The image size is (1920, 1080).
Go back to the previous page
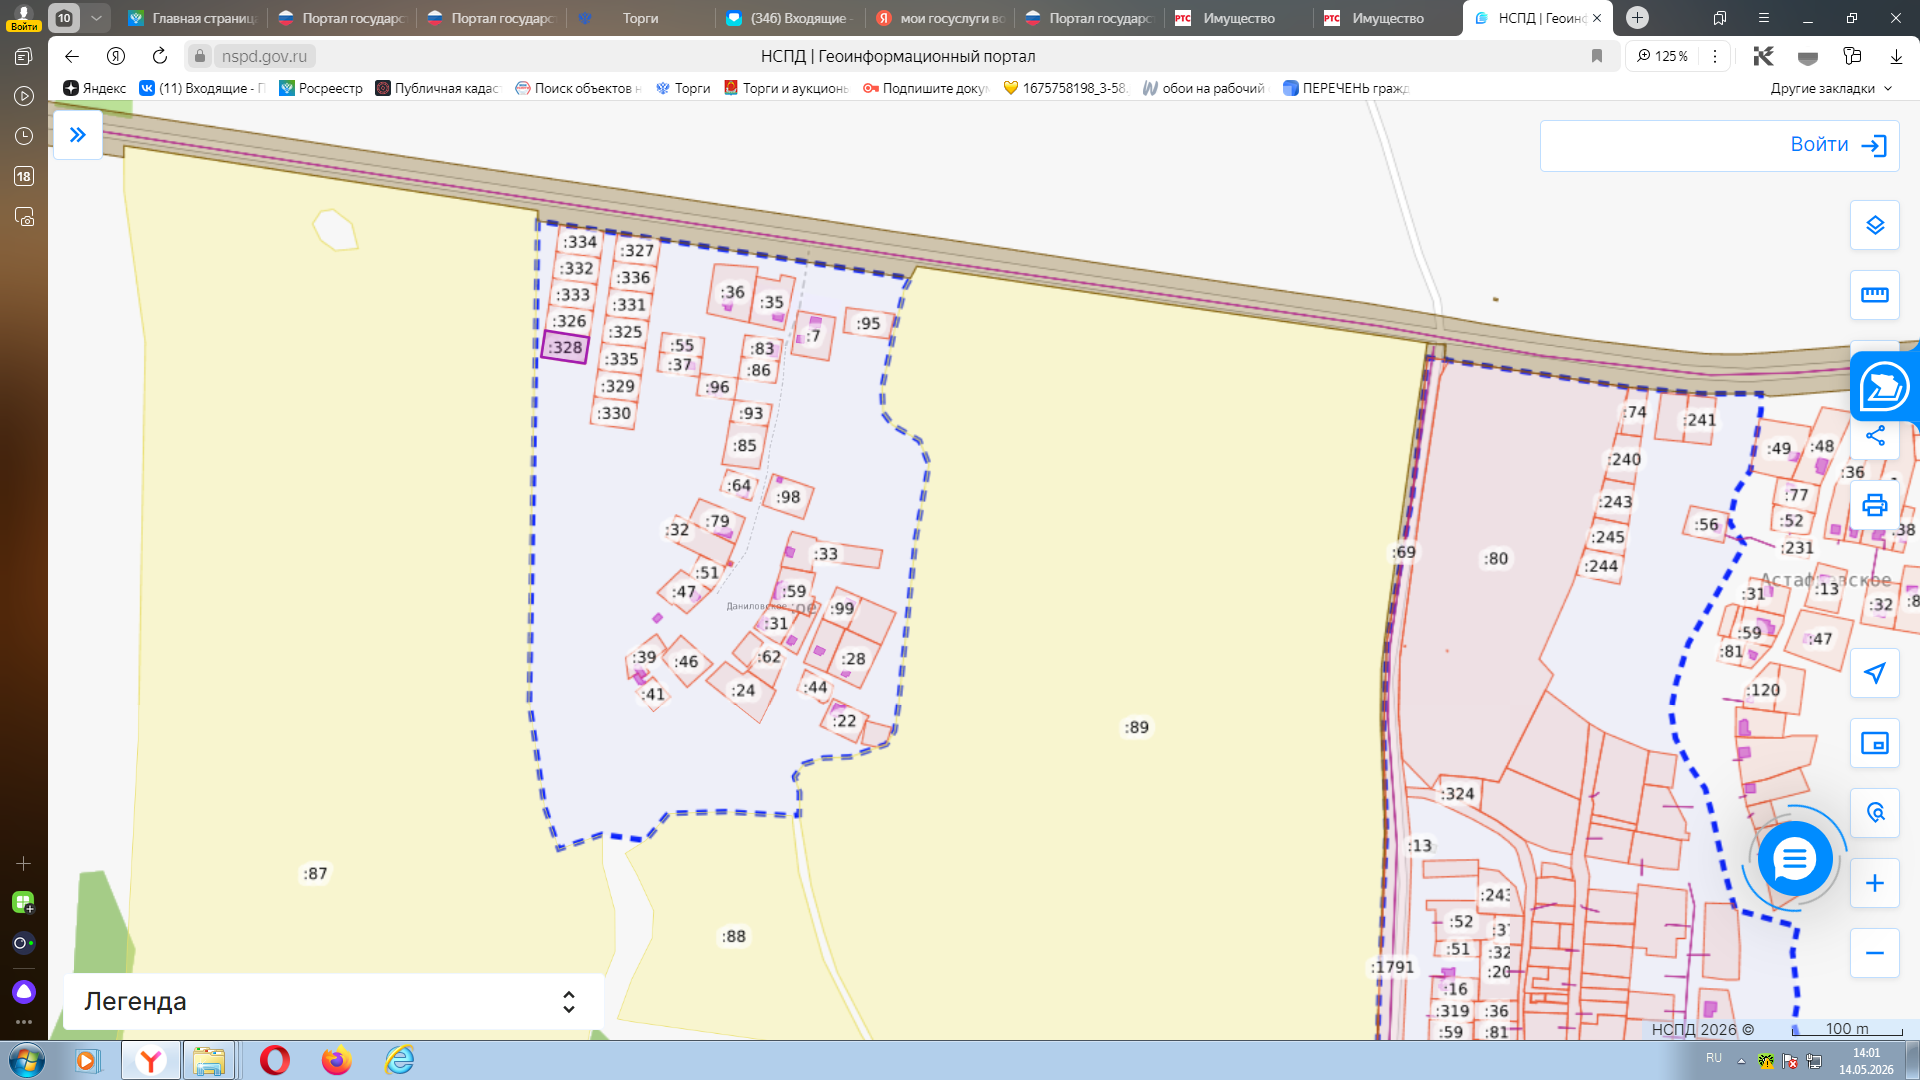coord(72,56)
